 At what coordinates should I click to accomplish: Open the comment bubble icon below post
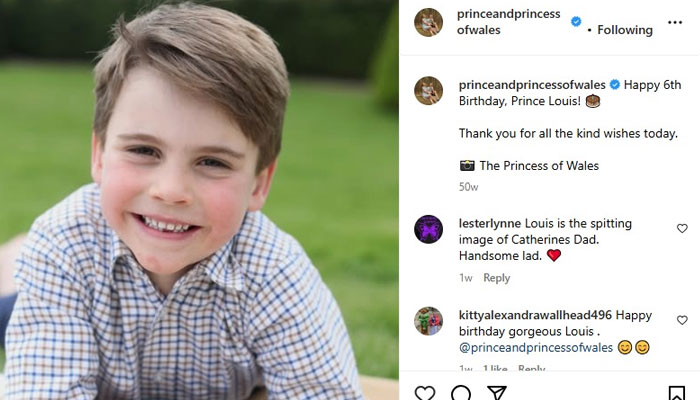point(461,393)
